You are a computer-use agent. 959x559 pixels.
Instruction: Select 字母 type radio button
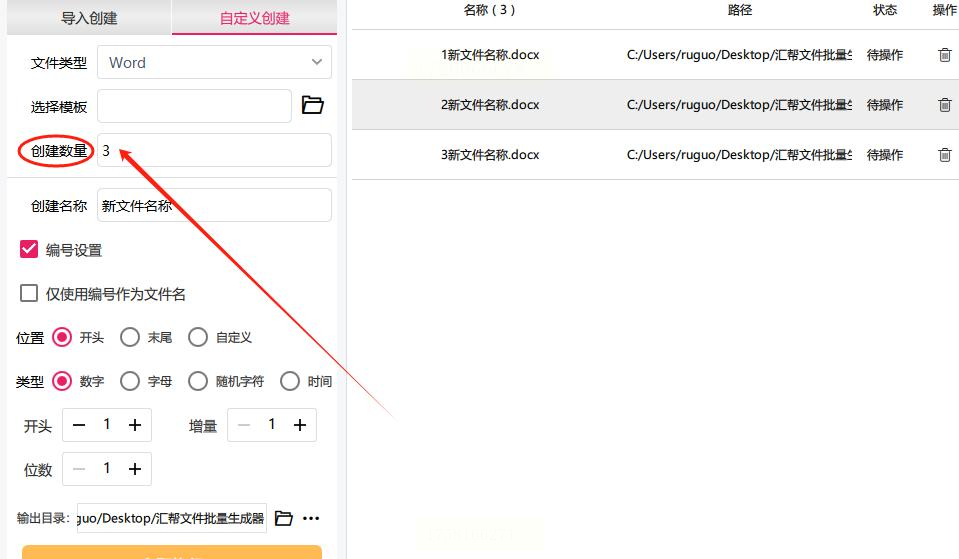[130, 381]
